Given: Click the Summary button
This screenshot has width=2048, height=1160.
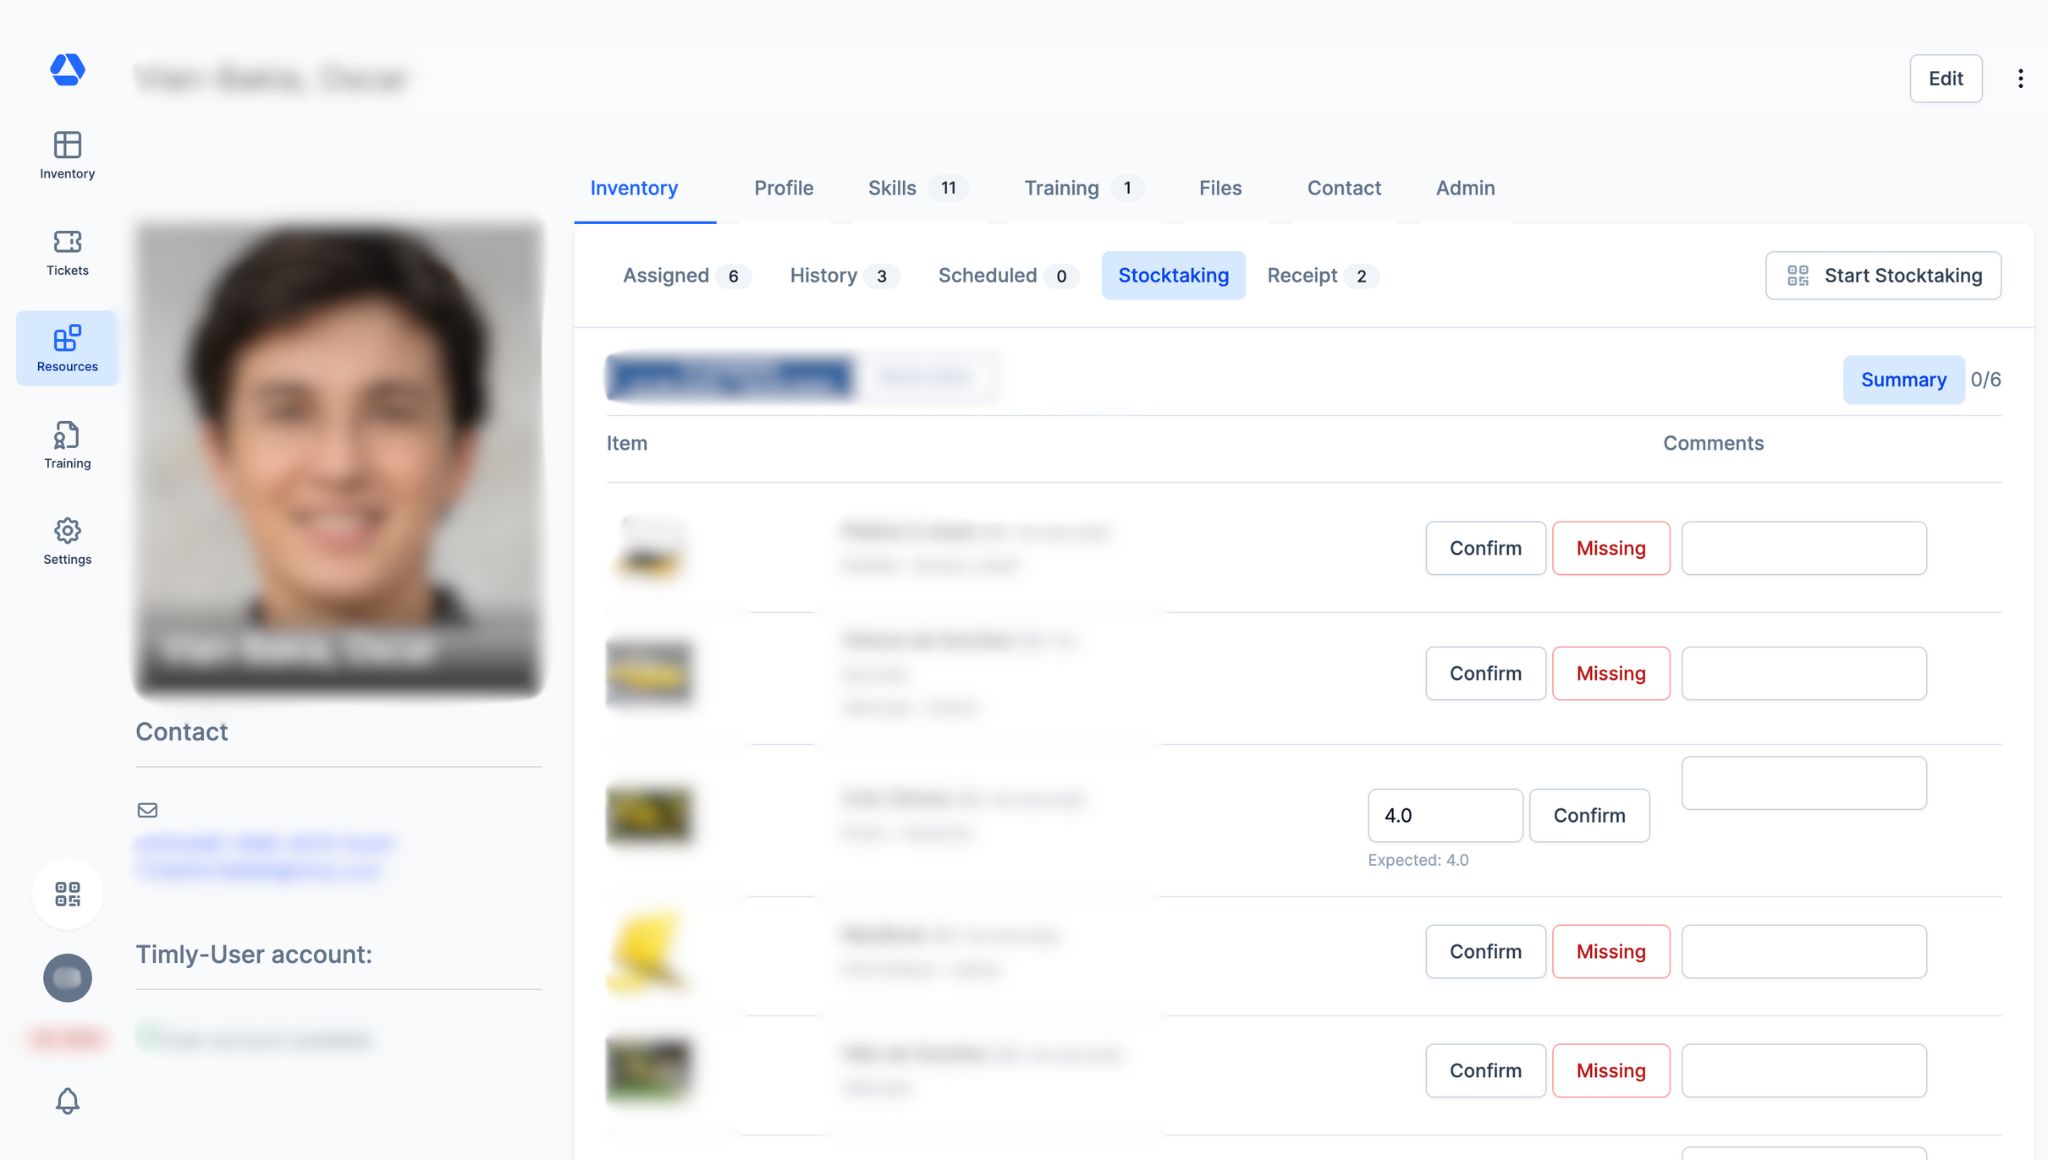Looking at the screenshot, I should [1903, 380].
